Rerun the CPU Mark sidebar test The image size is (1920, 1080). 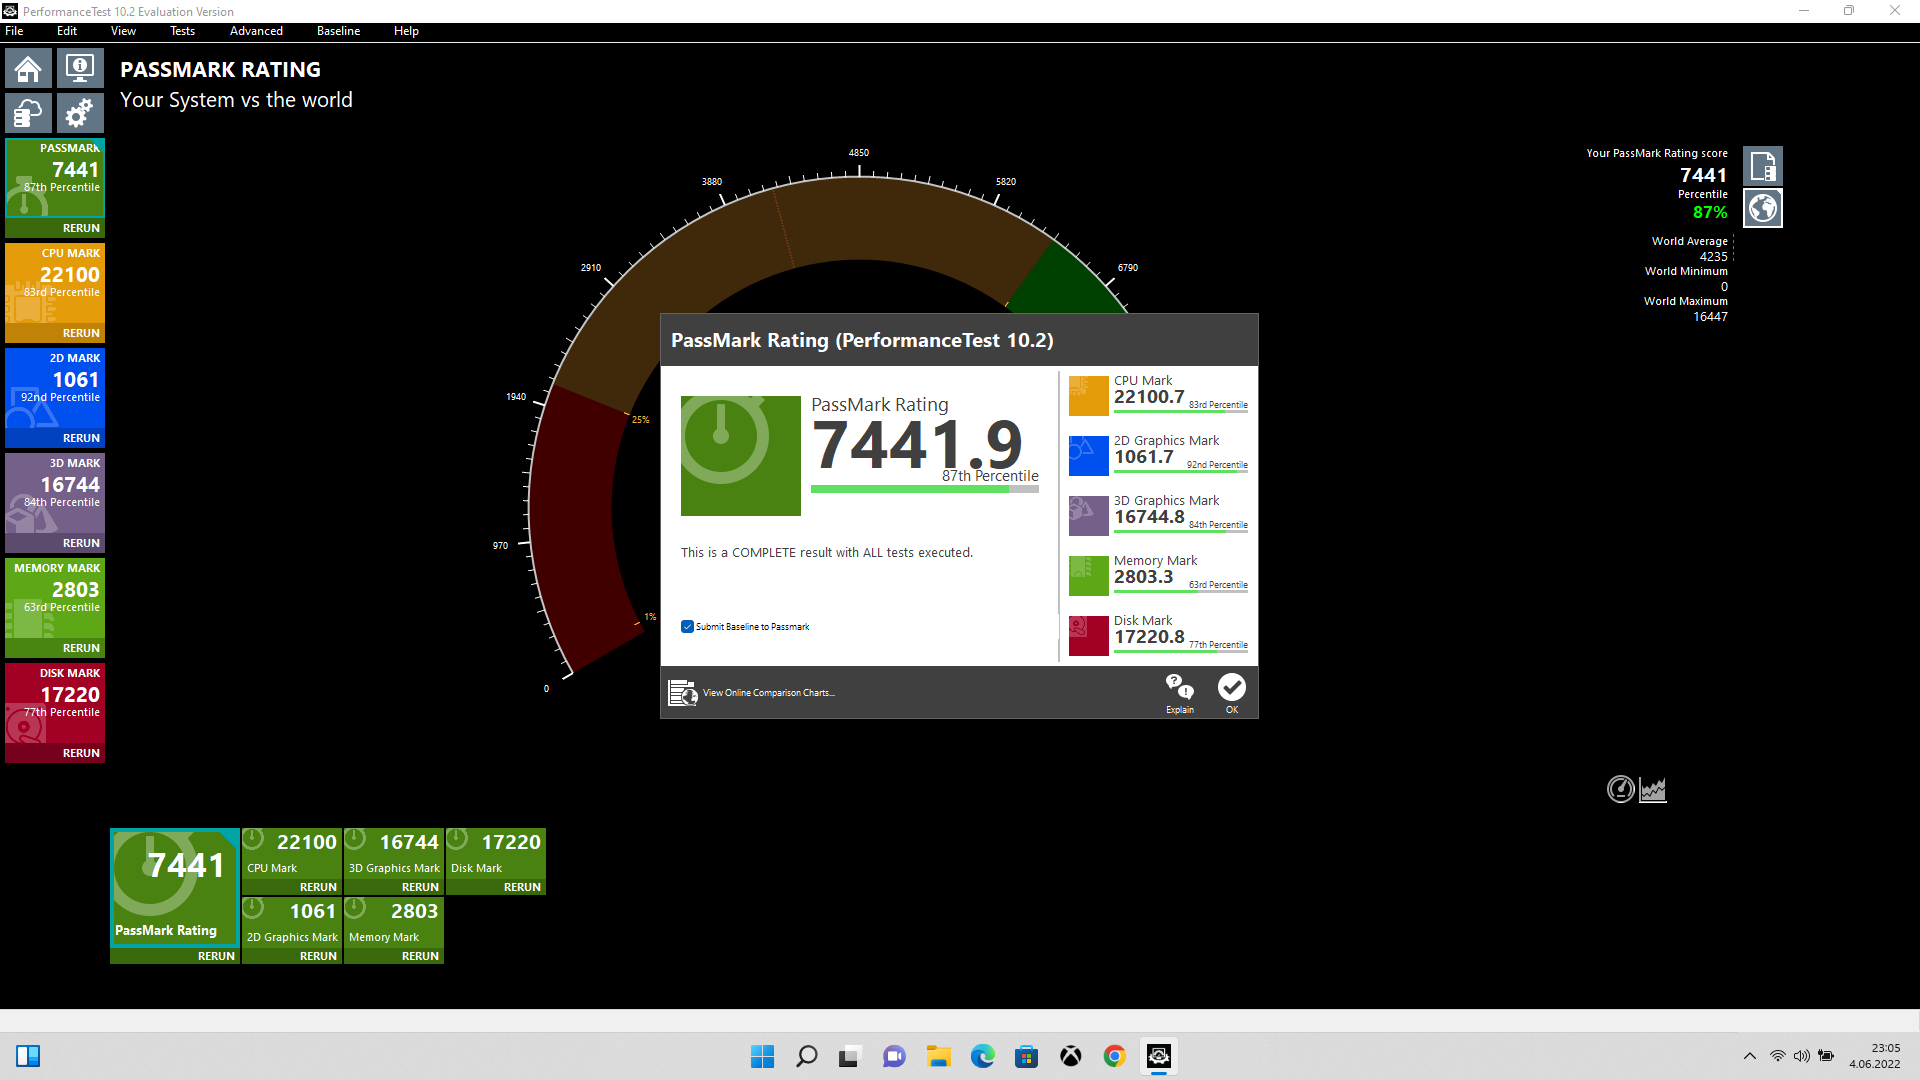pos(81,333)
